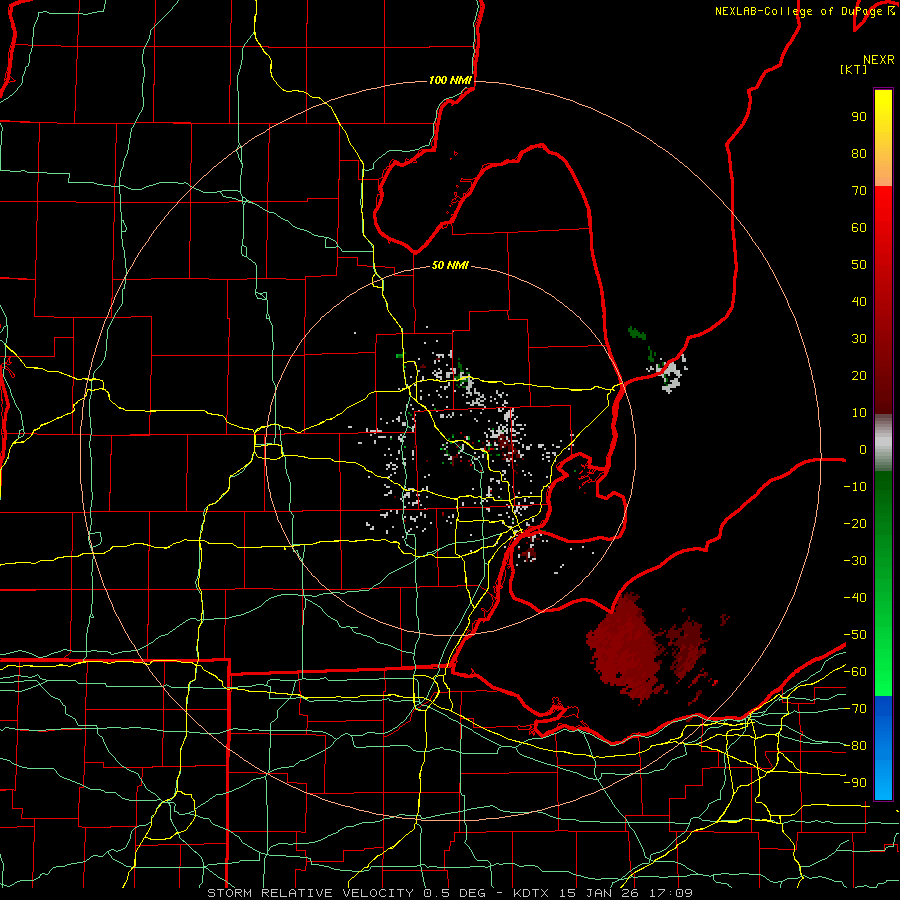Click the -40 value on the velocity scale
Viewport: 900px width, 900px height.
[x=855, y=598]
